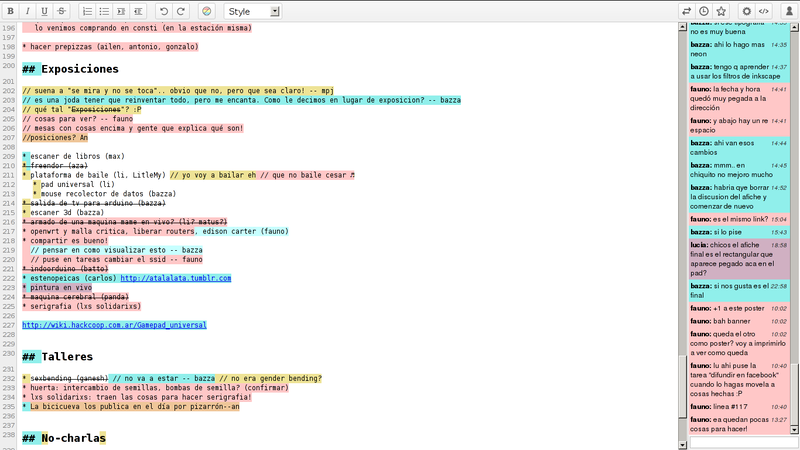The width and height of the screenshot is (800, 450).
Task: Redo the last undone edit
Action: [181, 11]
